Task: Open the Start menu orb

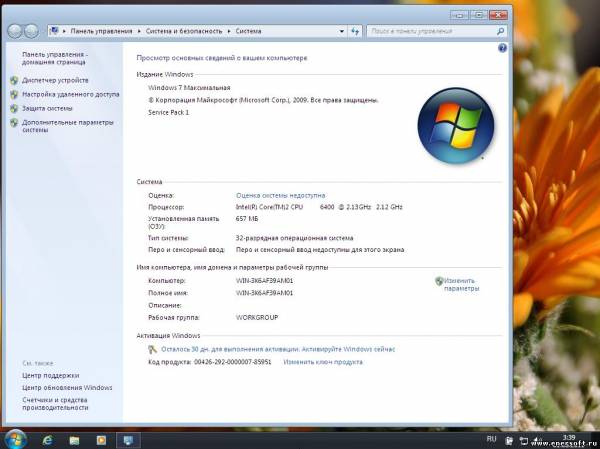Action: 16,439
